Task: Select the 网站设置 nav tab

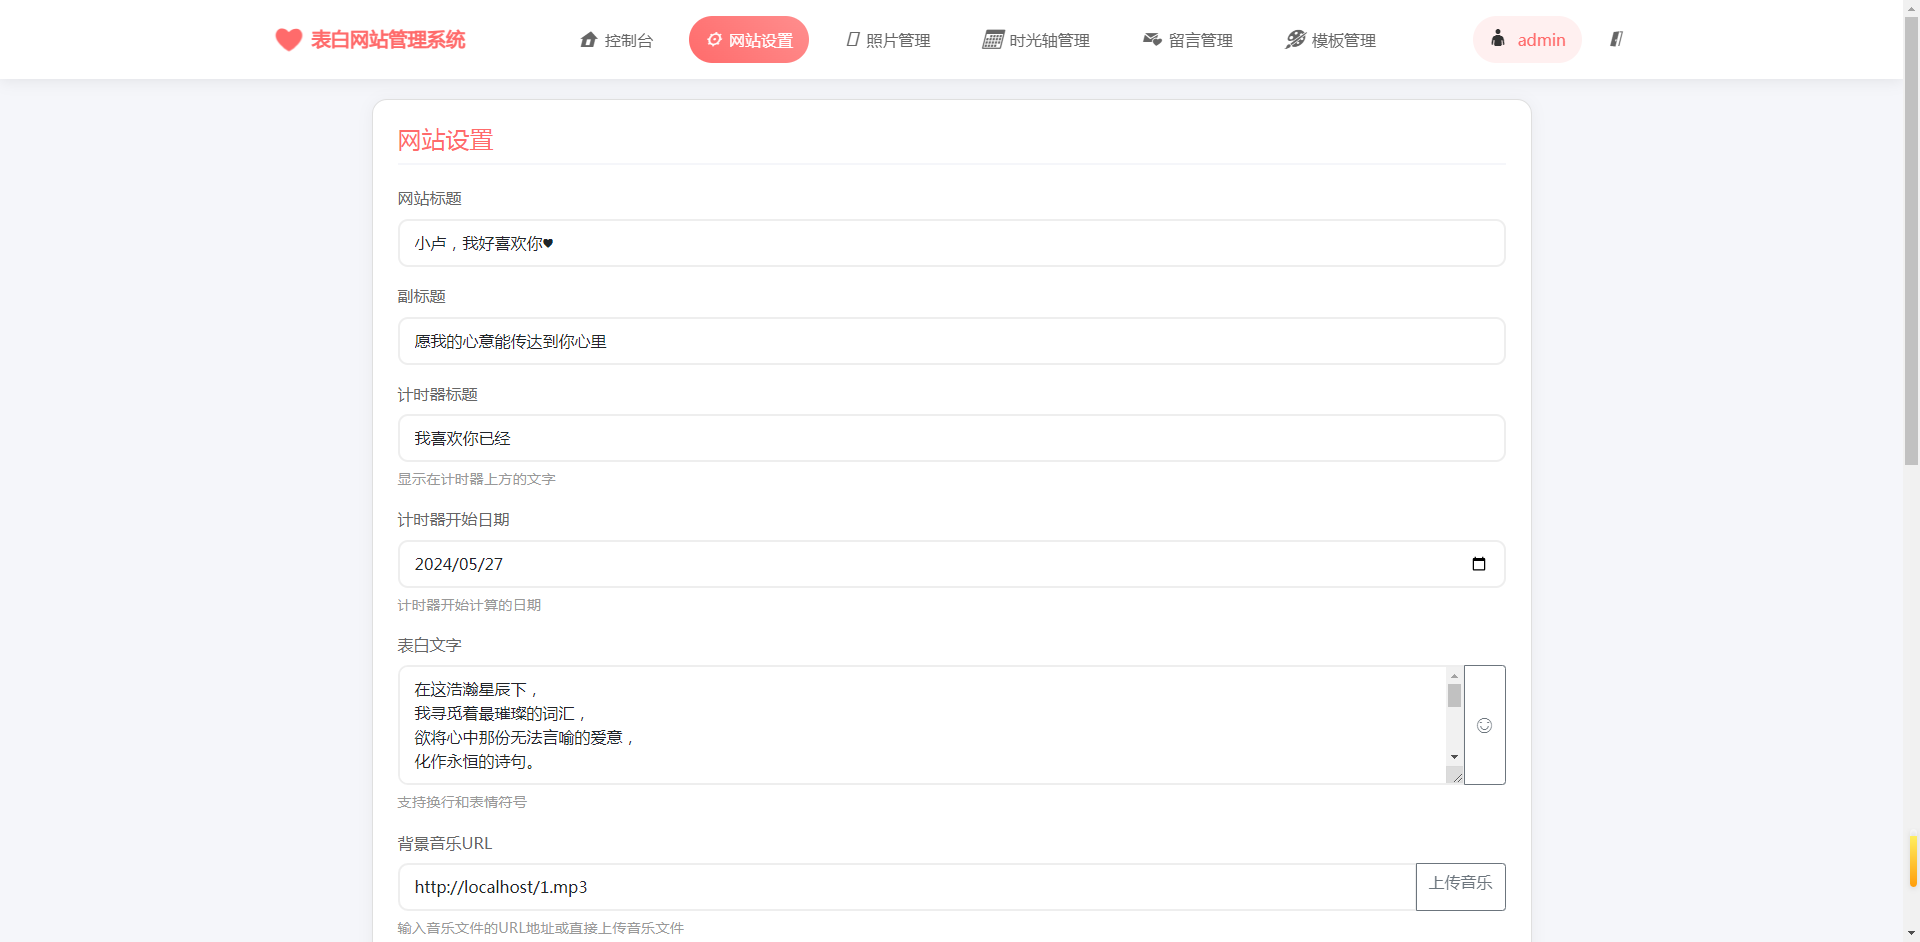Action: coord(749,40)
